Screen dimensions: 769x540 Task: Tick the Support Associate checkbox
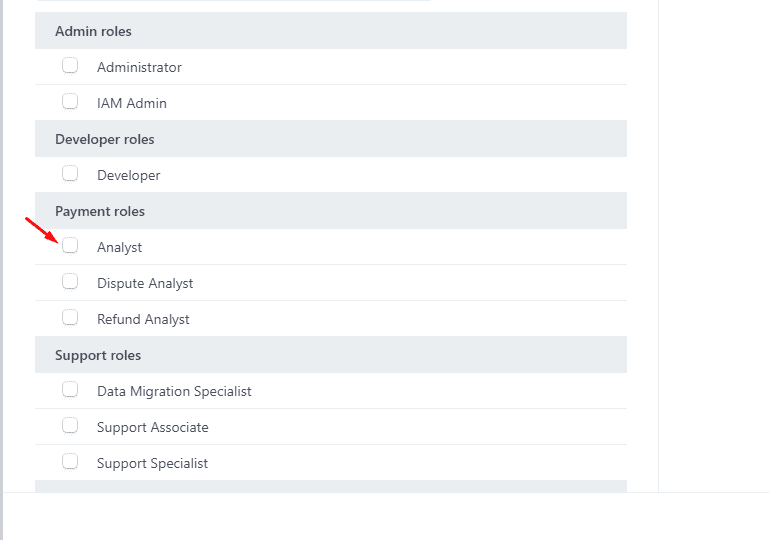pos(70,426)
